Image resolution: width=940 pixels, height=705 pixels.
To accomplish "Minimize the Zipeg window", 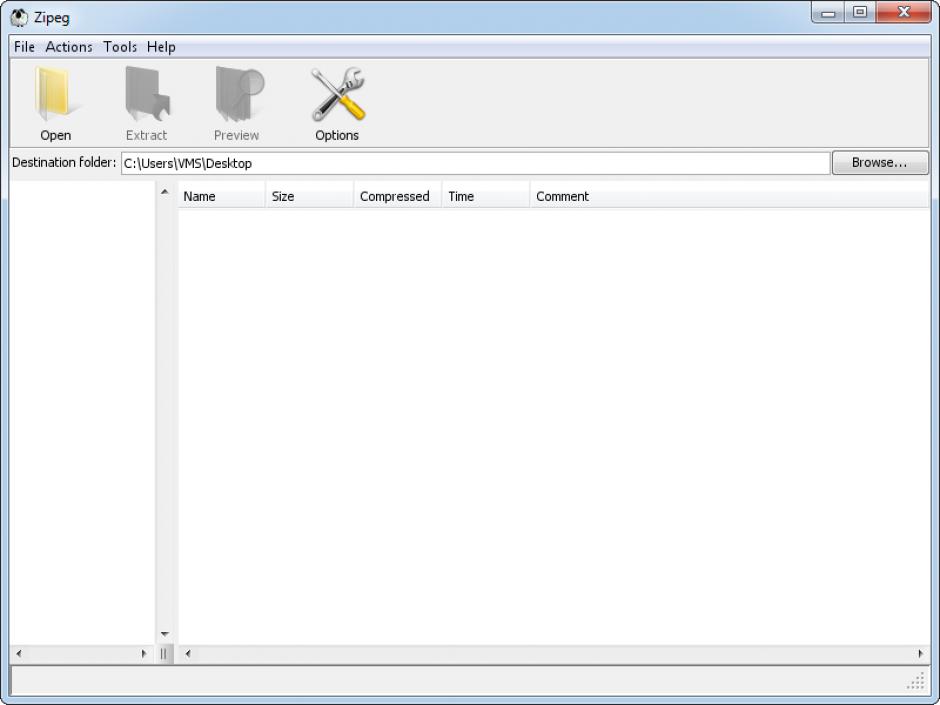I will [828, 13].
